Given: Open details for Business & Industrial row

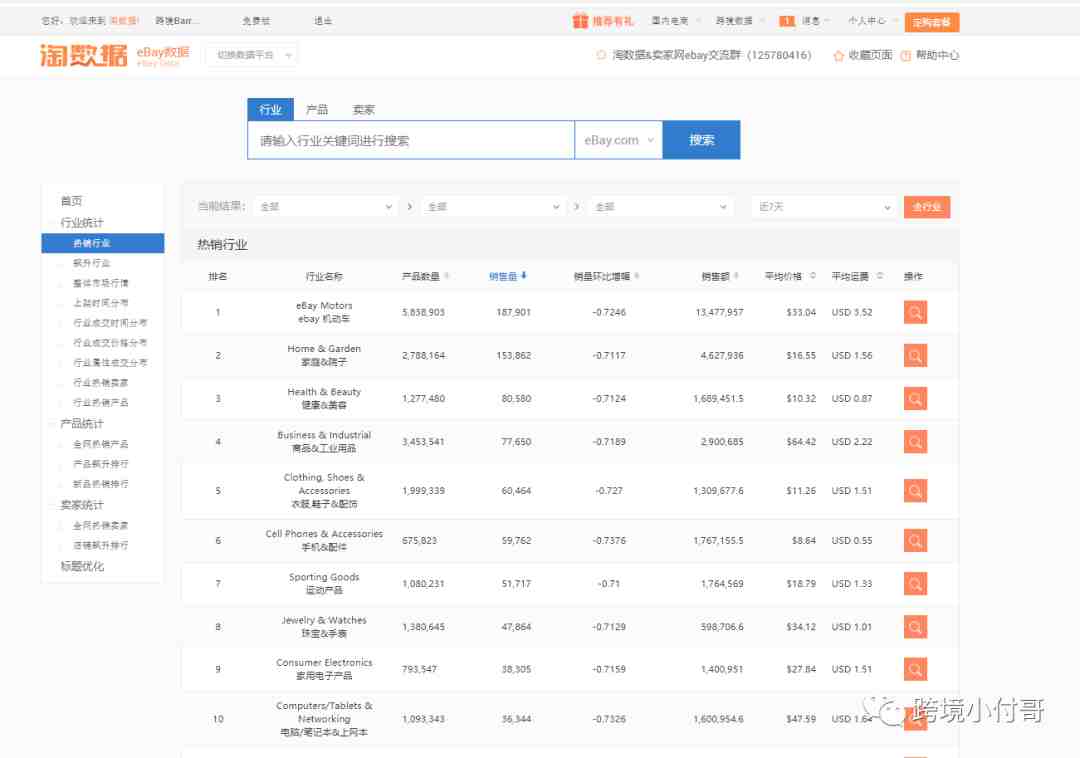Looking at the screenshot, I should (x=915, y=441).
